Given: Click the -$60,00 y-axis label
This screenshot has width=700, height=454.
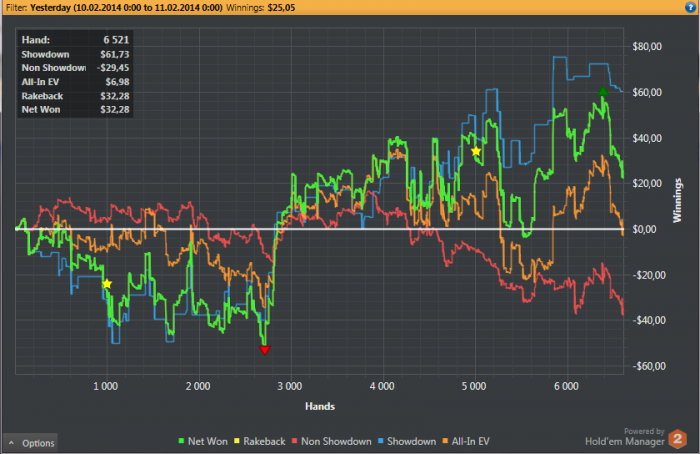Looking at the screenshot, I should (x=649, y=367).
